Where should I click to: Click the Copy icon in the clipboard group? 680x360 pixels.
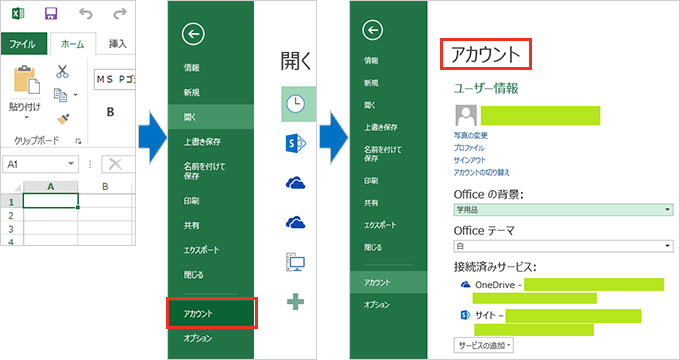coord(60,95)
